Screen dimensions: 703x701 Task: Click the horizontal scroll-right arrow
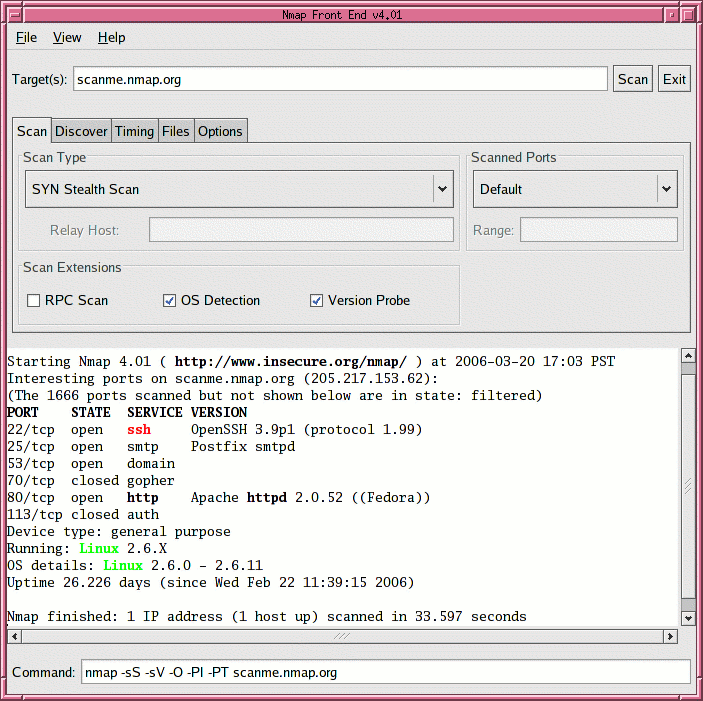[x=670, y=636]
